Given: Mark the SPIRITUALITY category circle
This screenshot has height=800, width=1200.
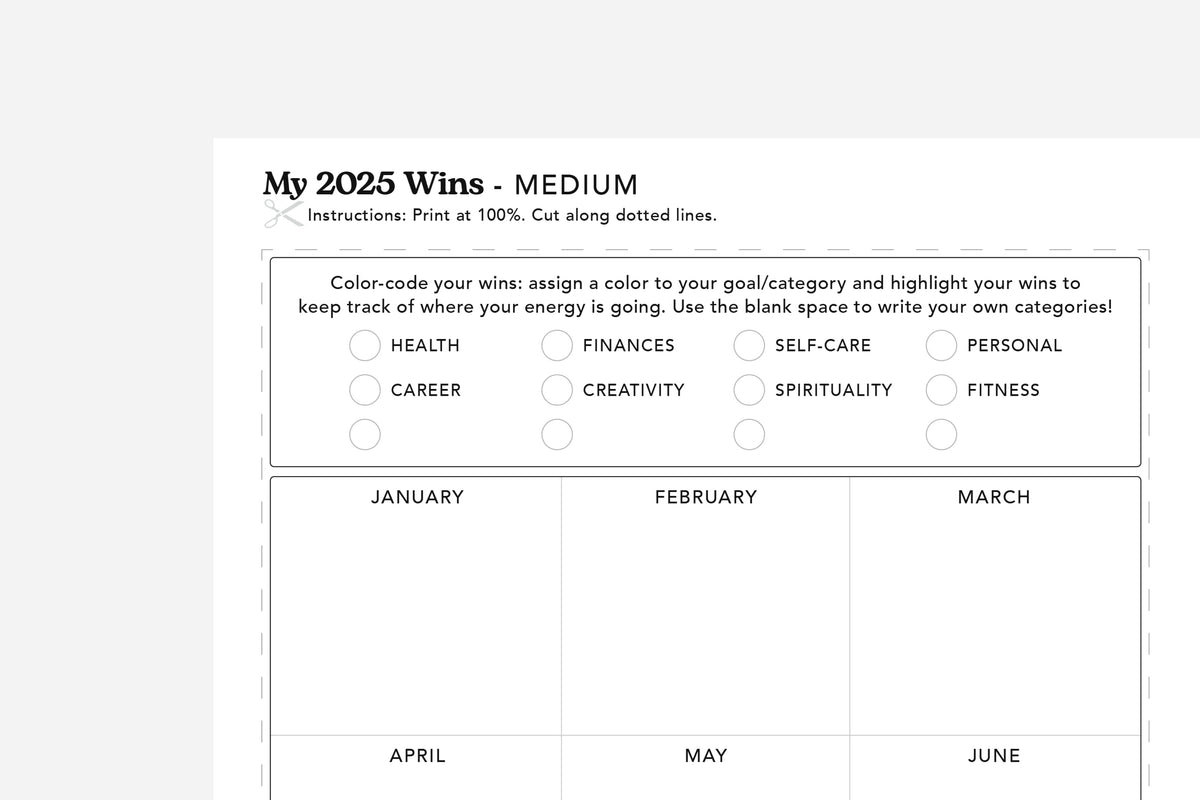Looking at the screenshot, I should pyautogui.click(x=749, y=390).
